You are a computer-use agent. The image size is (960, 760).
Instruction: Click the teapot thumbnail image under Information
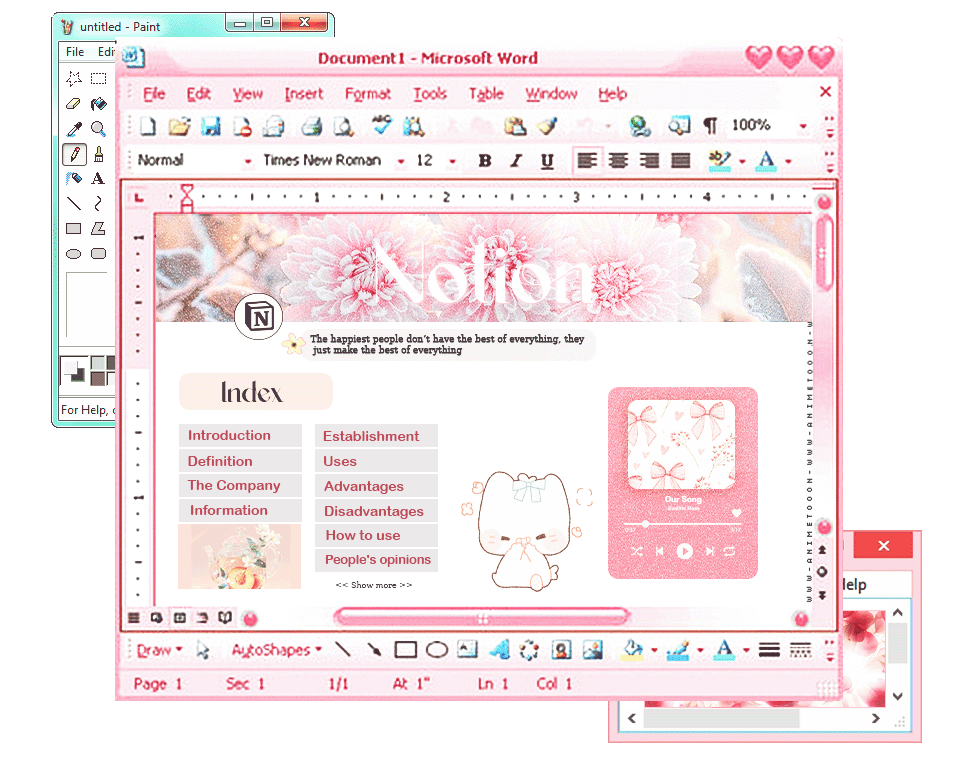pyautogui.click(x=239, y=556)
